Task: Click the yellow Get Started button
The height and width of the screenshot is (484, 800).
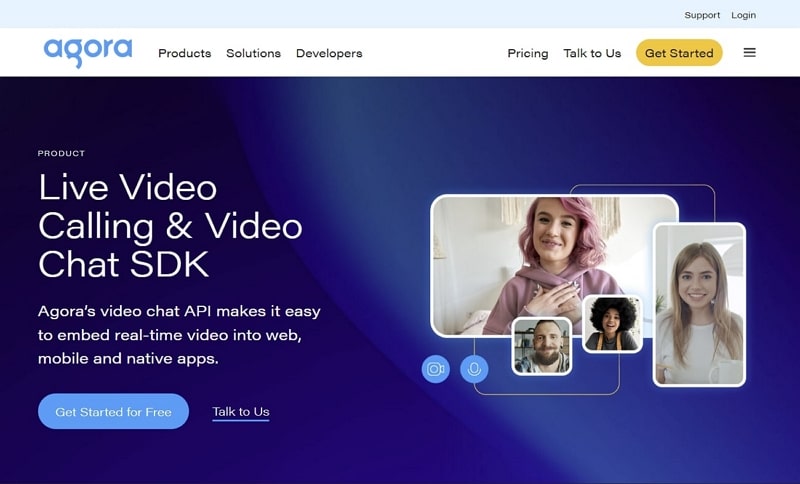Action: point(679,53)
